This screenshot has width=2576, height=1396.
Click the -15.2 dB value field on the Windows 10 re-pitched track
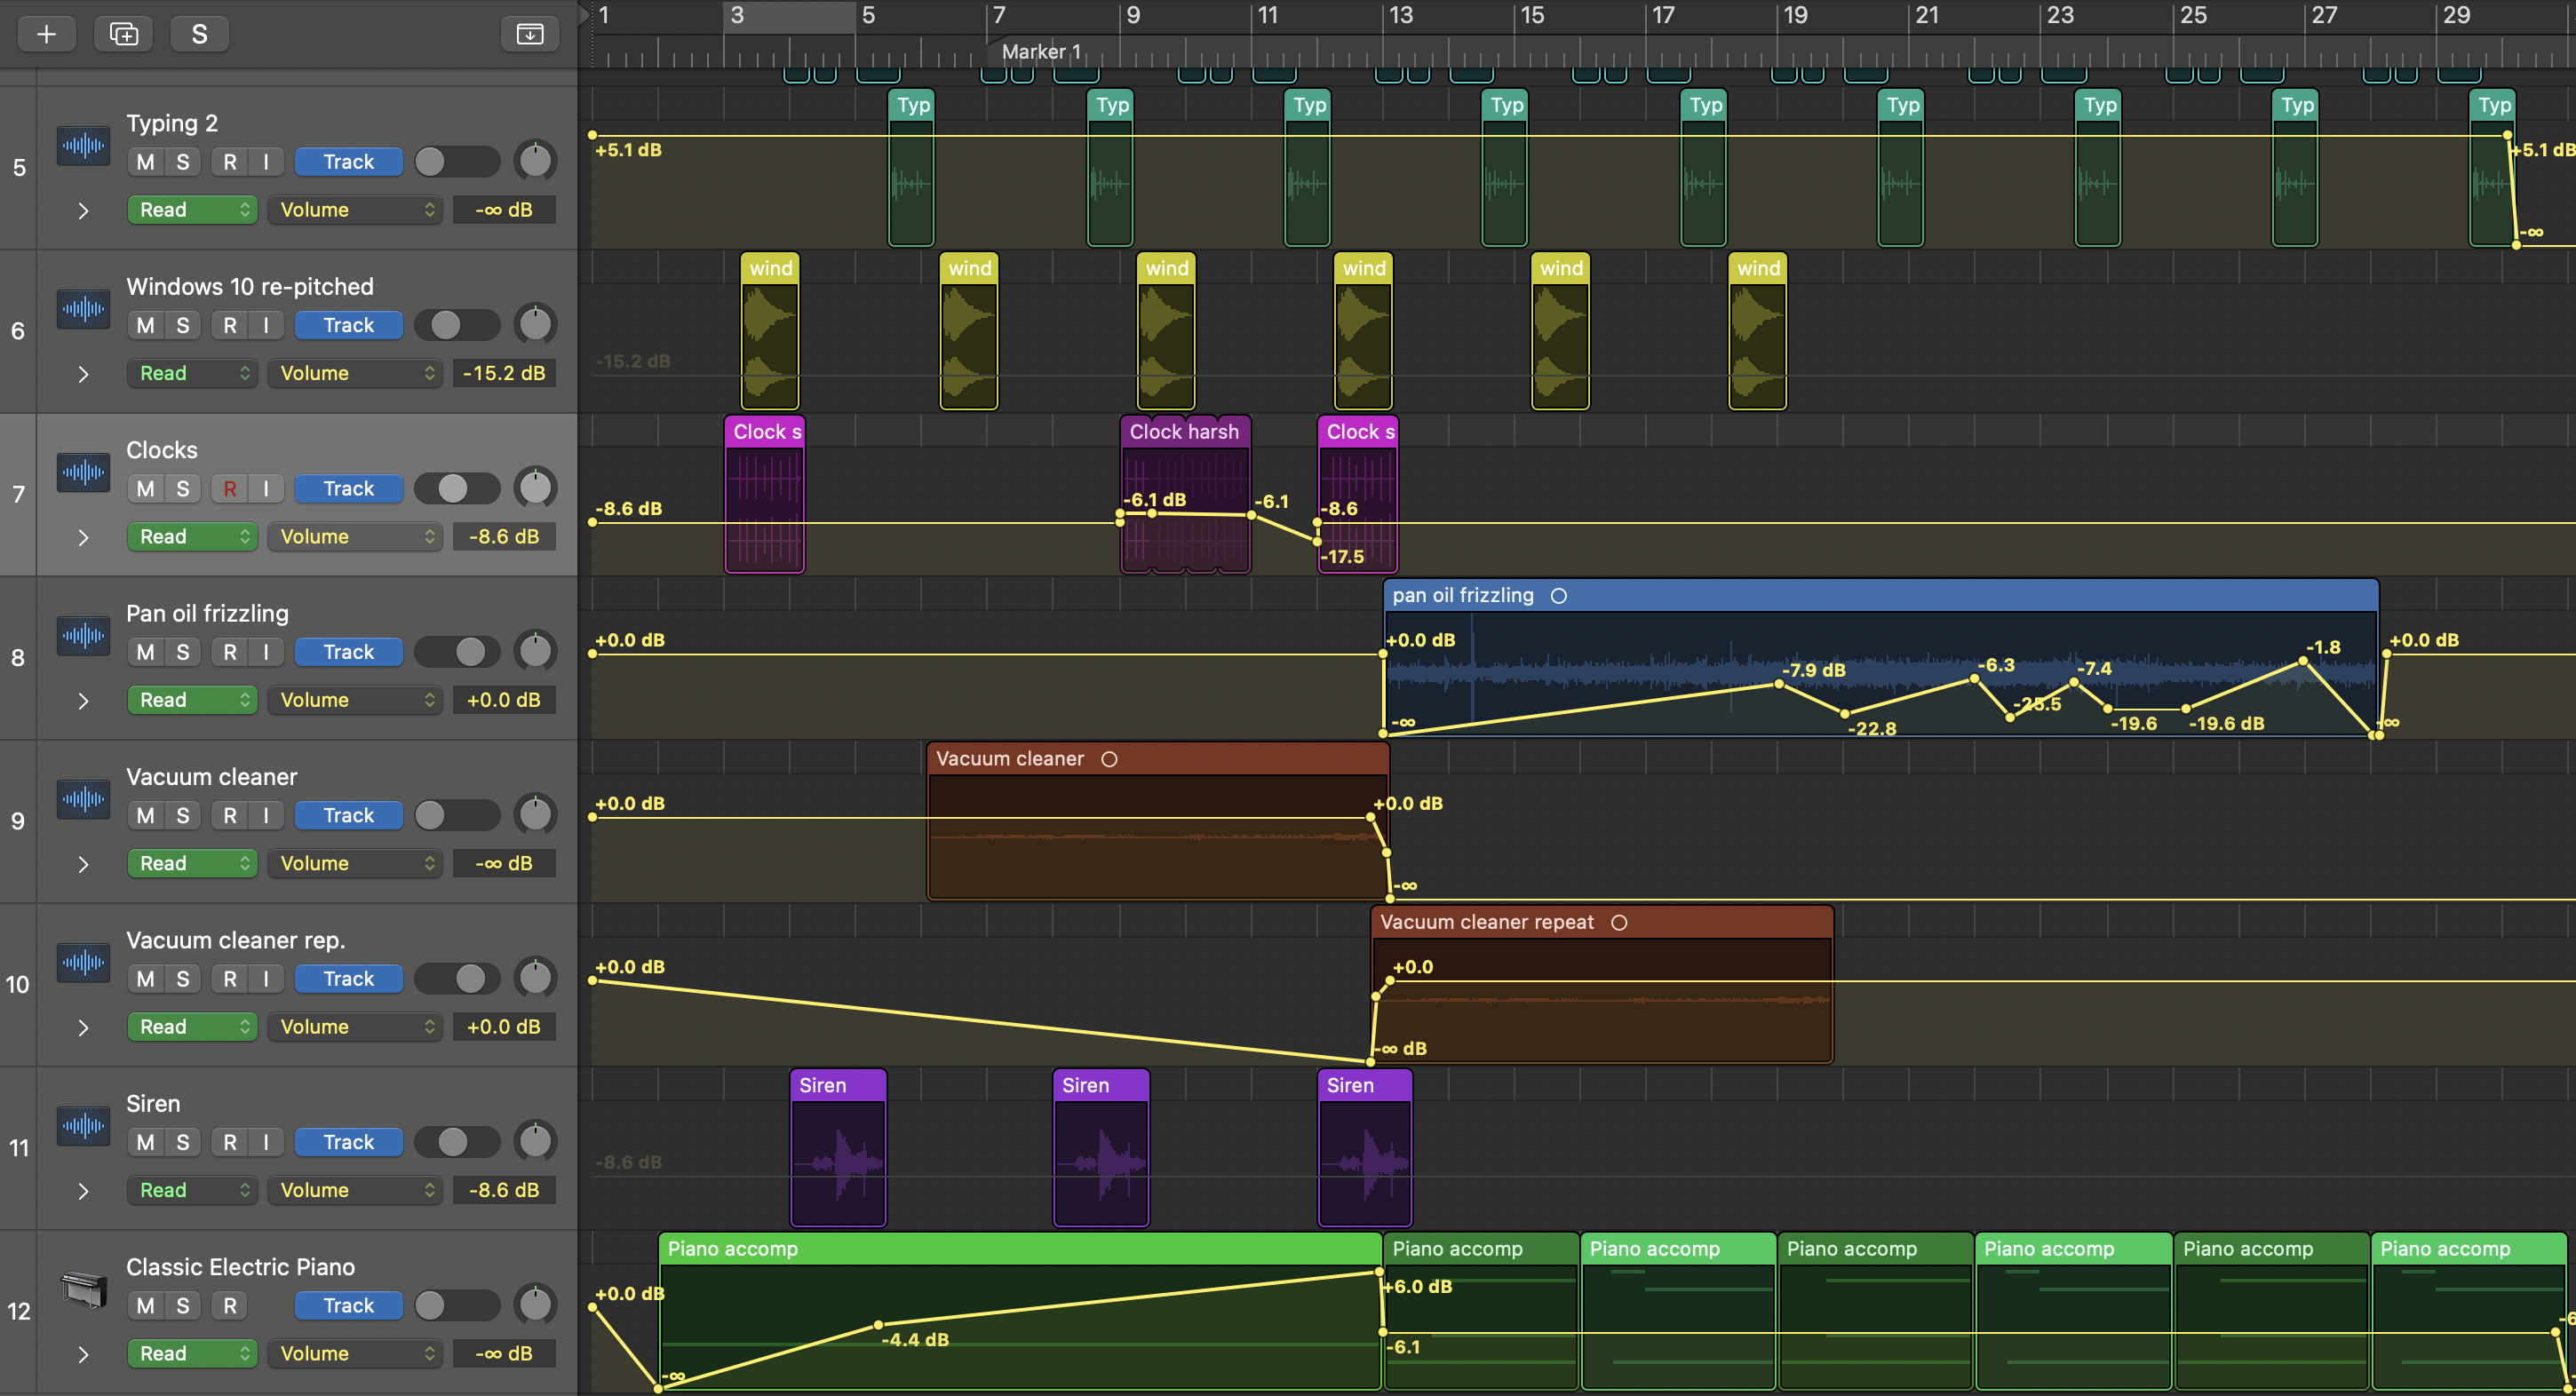click(504, 373)
